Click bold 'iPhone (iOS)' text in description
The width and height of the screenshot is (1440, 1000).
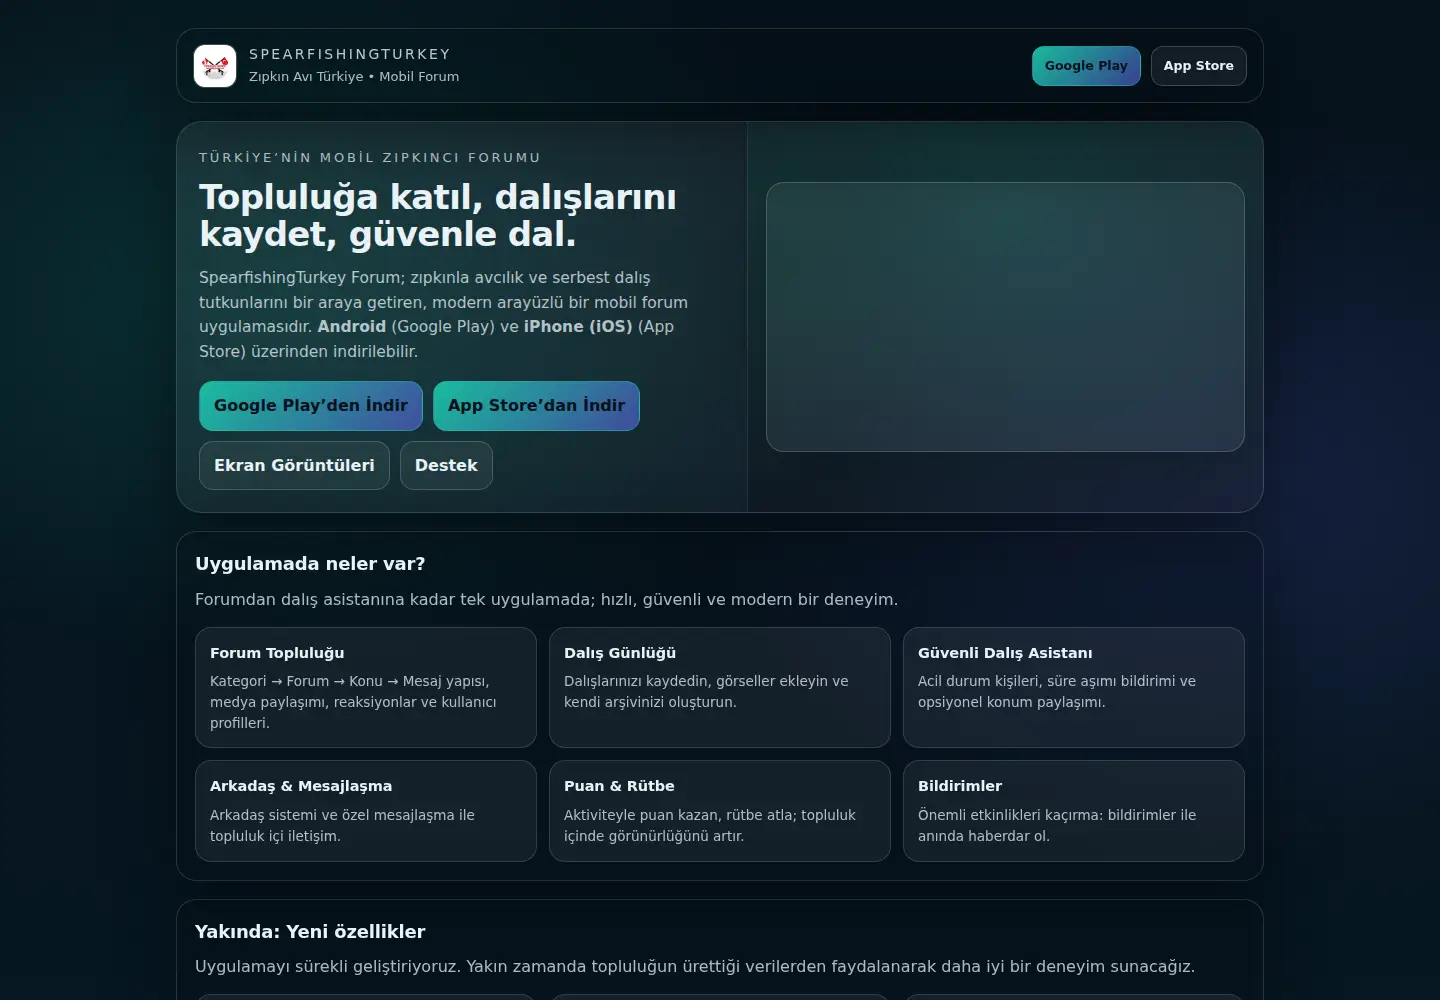tap(578, 327)
